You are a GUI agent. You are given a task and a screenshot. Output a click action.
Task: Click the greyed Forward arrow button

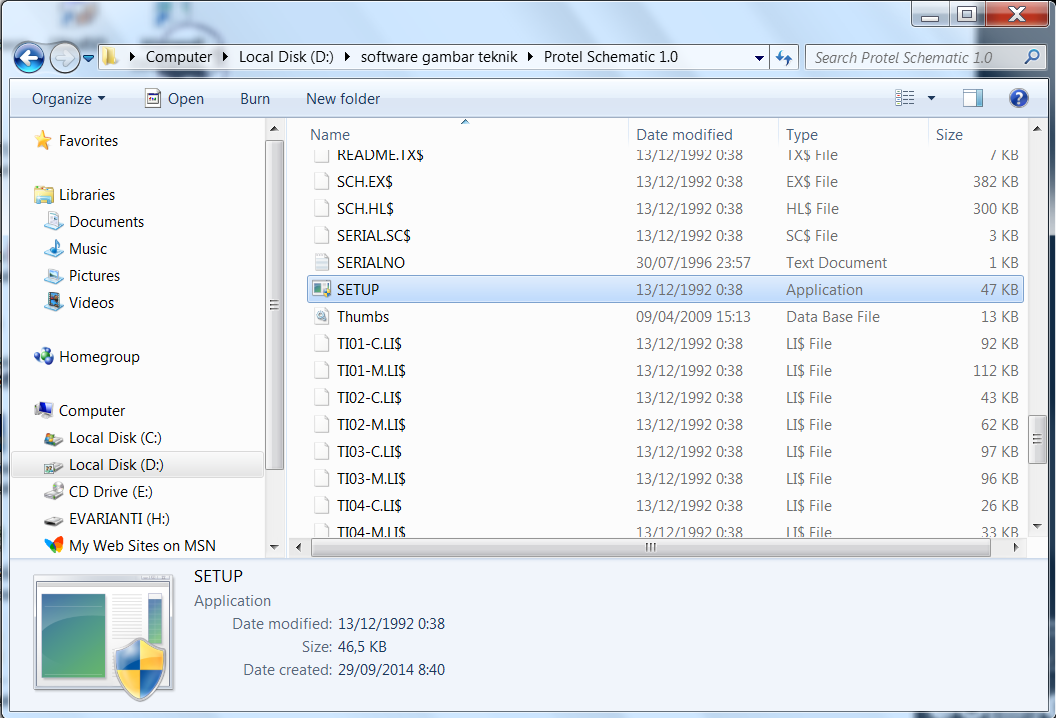point(65,58)
